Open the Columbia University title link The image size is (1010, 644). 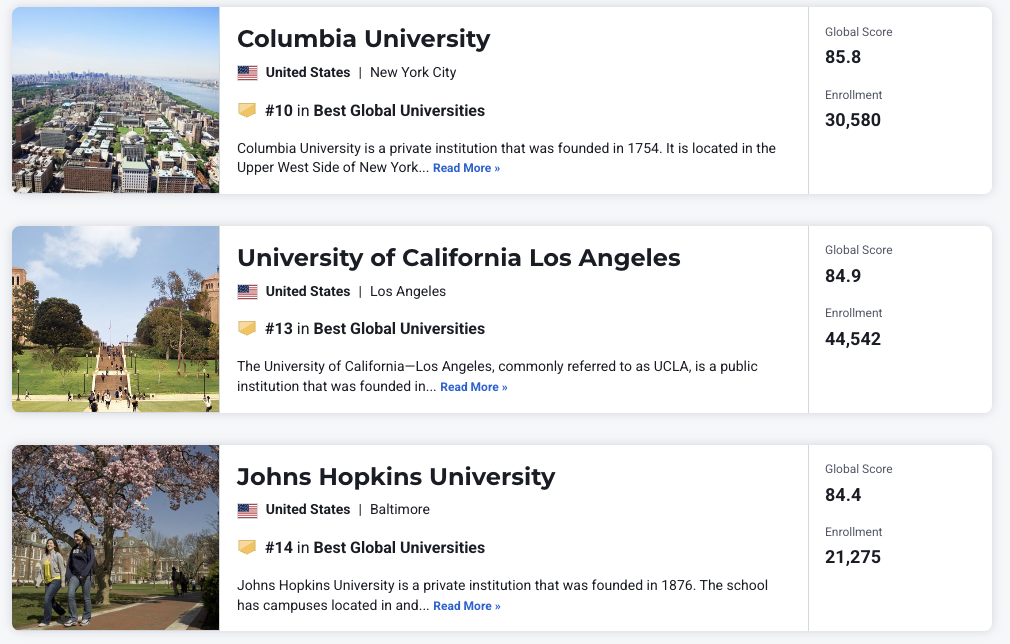point(363,39)
